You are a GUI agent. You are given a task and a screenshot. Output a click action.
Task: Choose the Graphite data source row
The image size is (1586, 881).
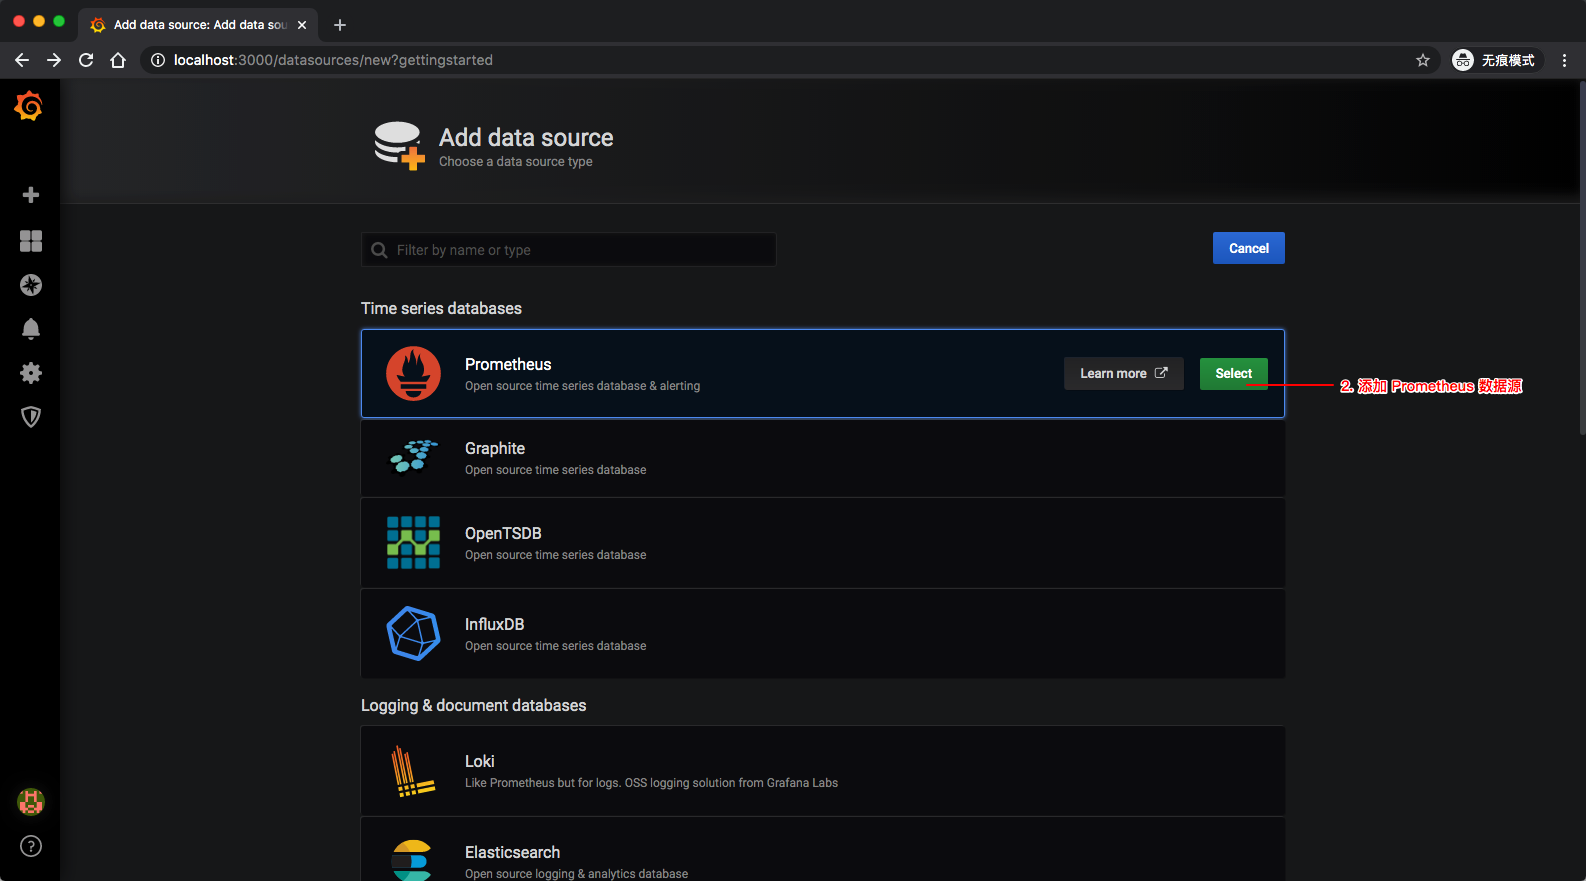coord(822,458)
